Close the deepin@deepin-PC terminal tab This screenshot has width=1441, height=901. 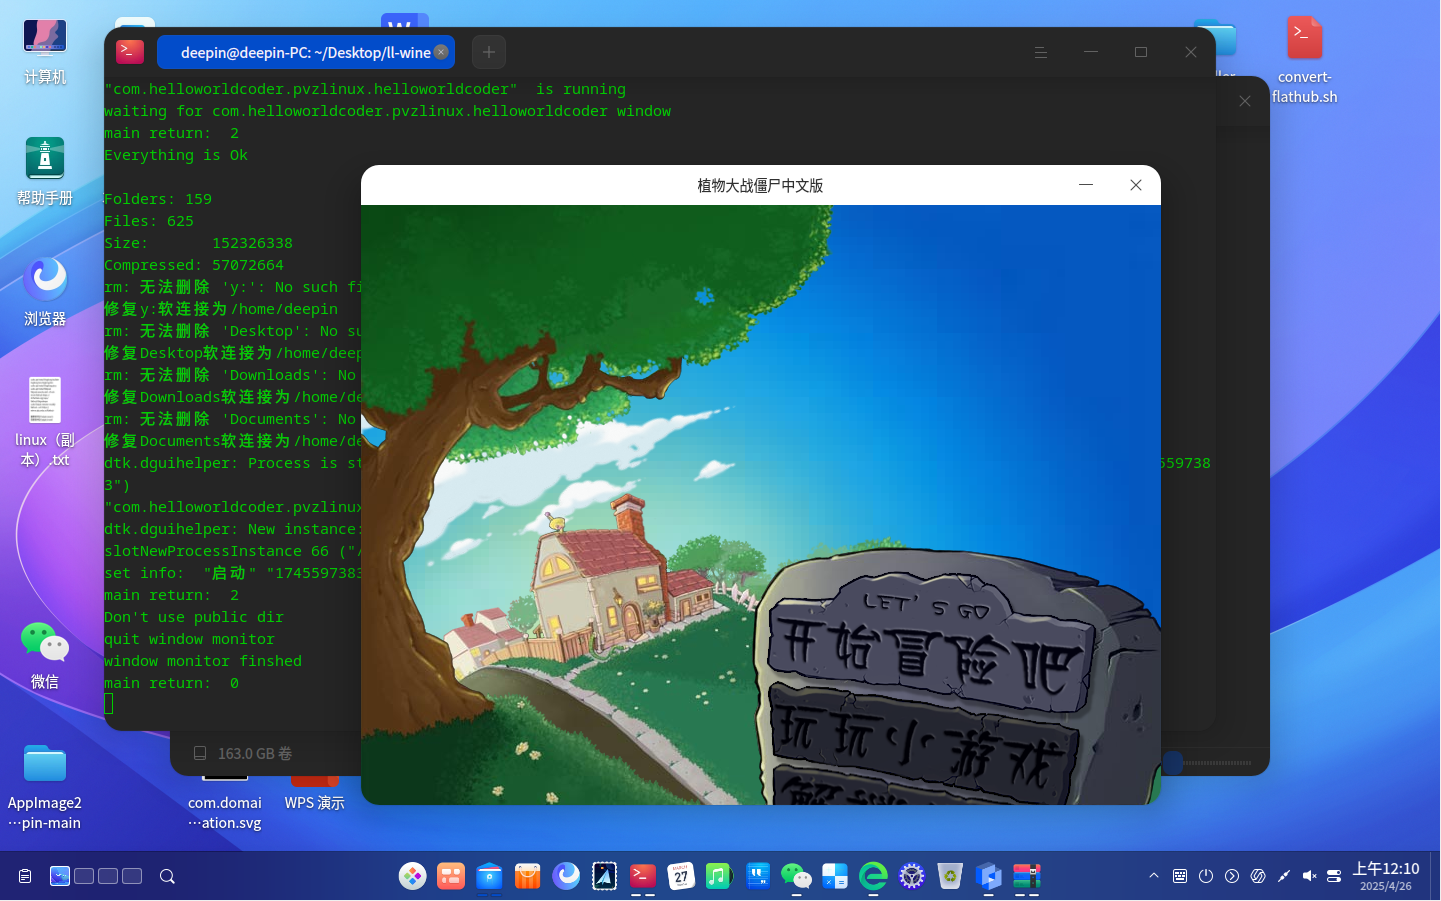[441, 52]
